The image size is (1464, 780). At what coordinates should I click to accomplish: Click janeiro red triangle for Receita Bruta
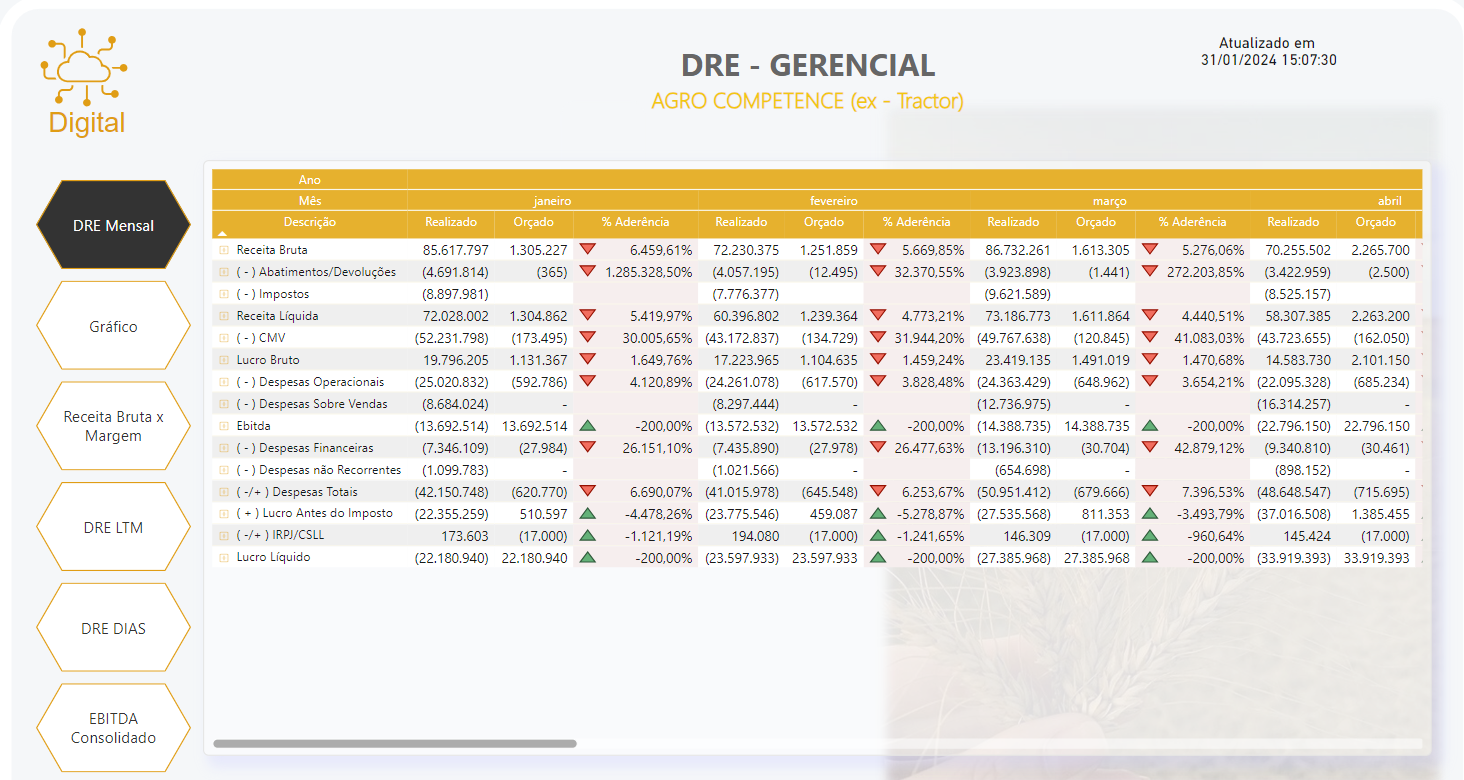point(588,249)
